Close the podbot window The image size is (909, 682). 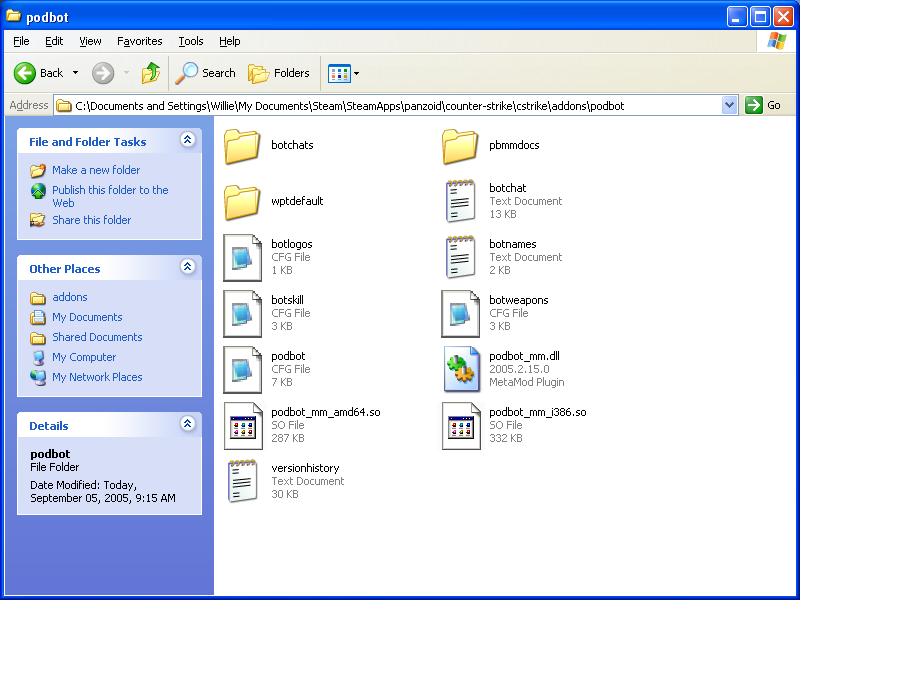click(783, 17)
